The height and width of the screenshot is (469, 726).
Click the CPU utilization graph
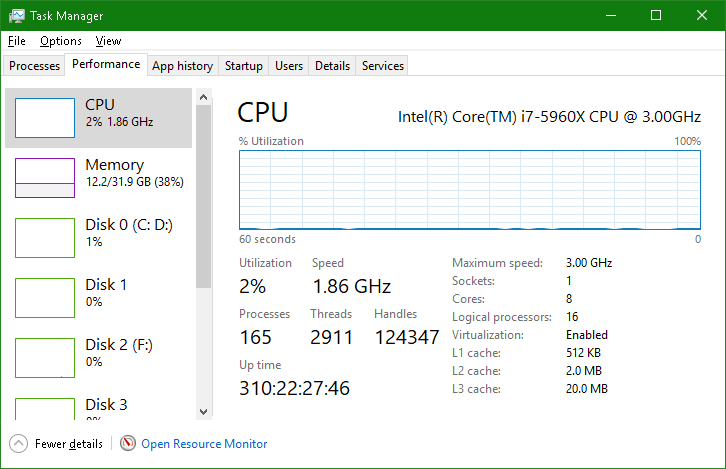(x=469, y=190)
